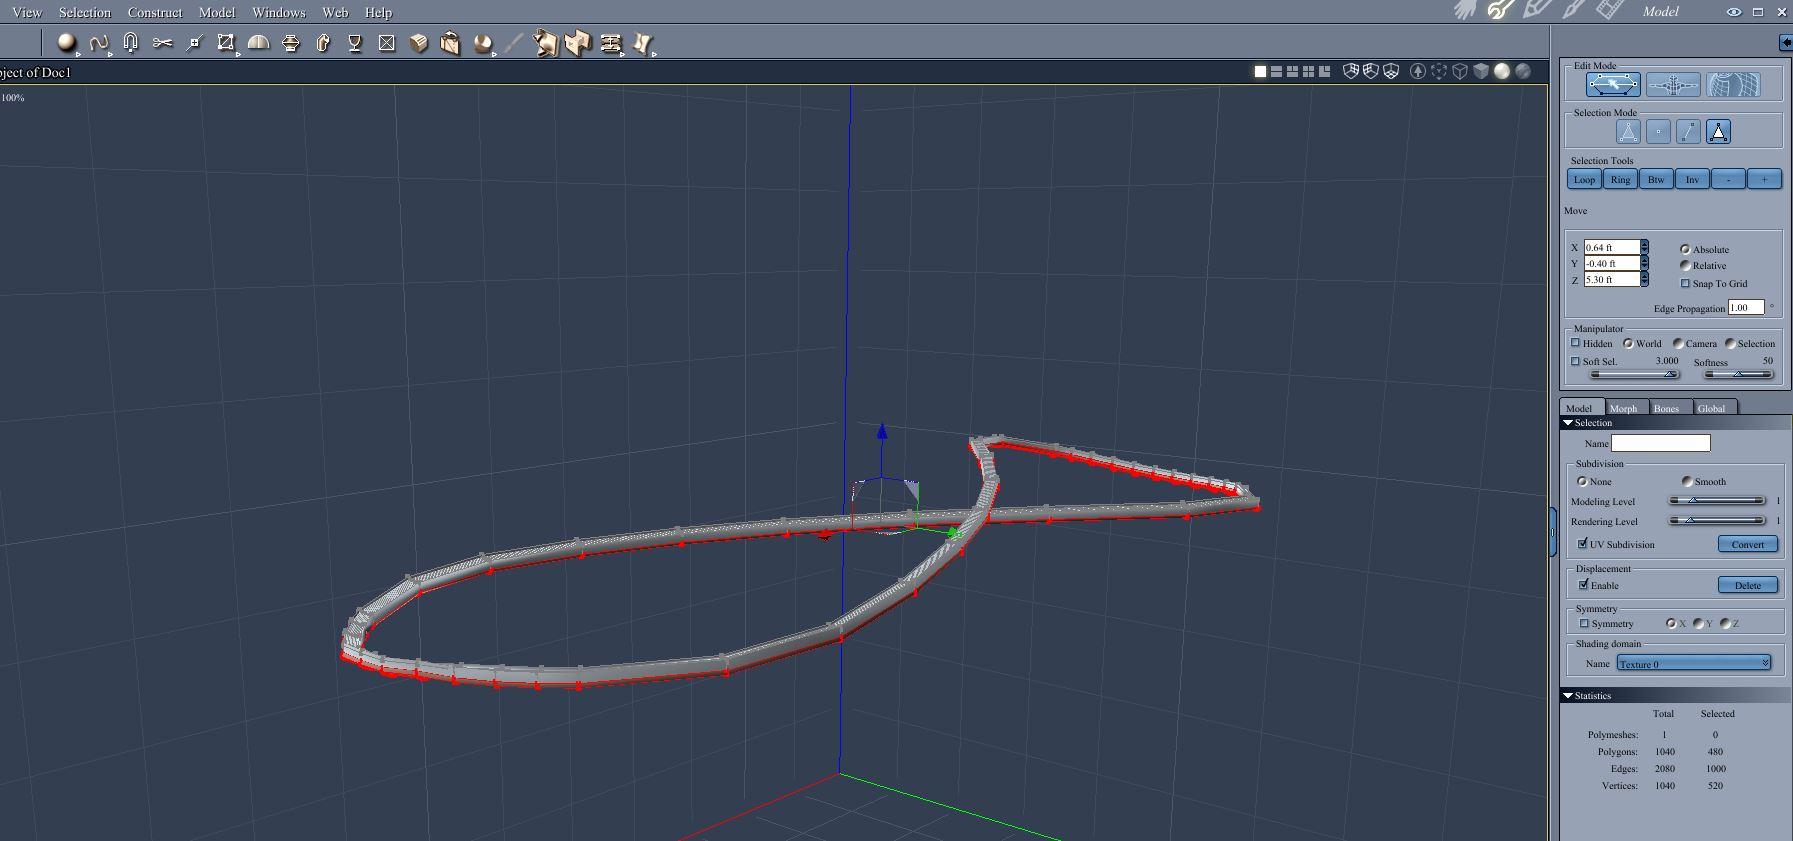Enable smooth shaded sphere display mode
The width and height of the screenshot is (1793, 841).
(x=1502, y=71)
